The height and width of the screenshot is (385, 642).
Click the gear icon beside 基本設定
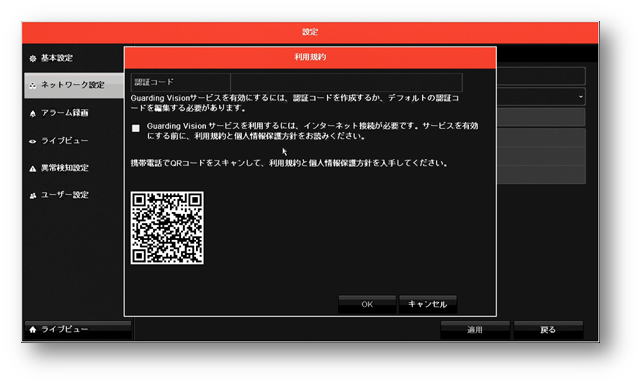click(x=33, y=59)
